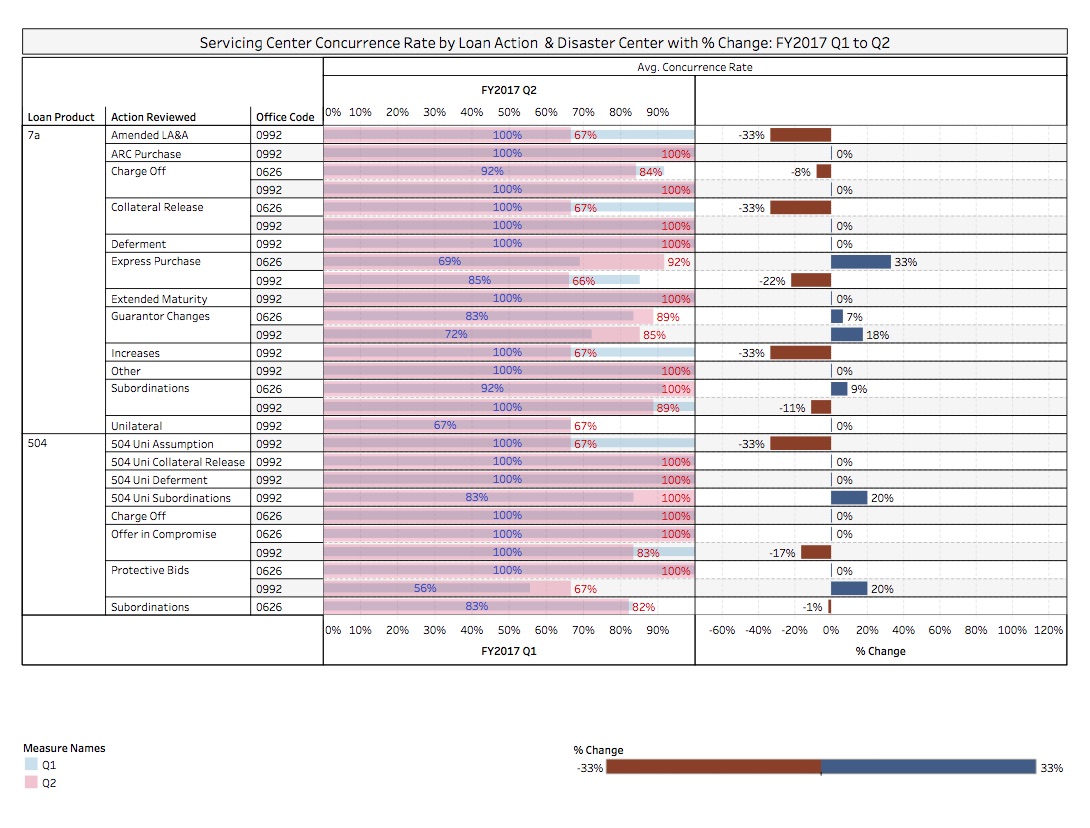Click the brown -17% change bar

[x=815, y=552]
